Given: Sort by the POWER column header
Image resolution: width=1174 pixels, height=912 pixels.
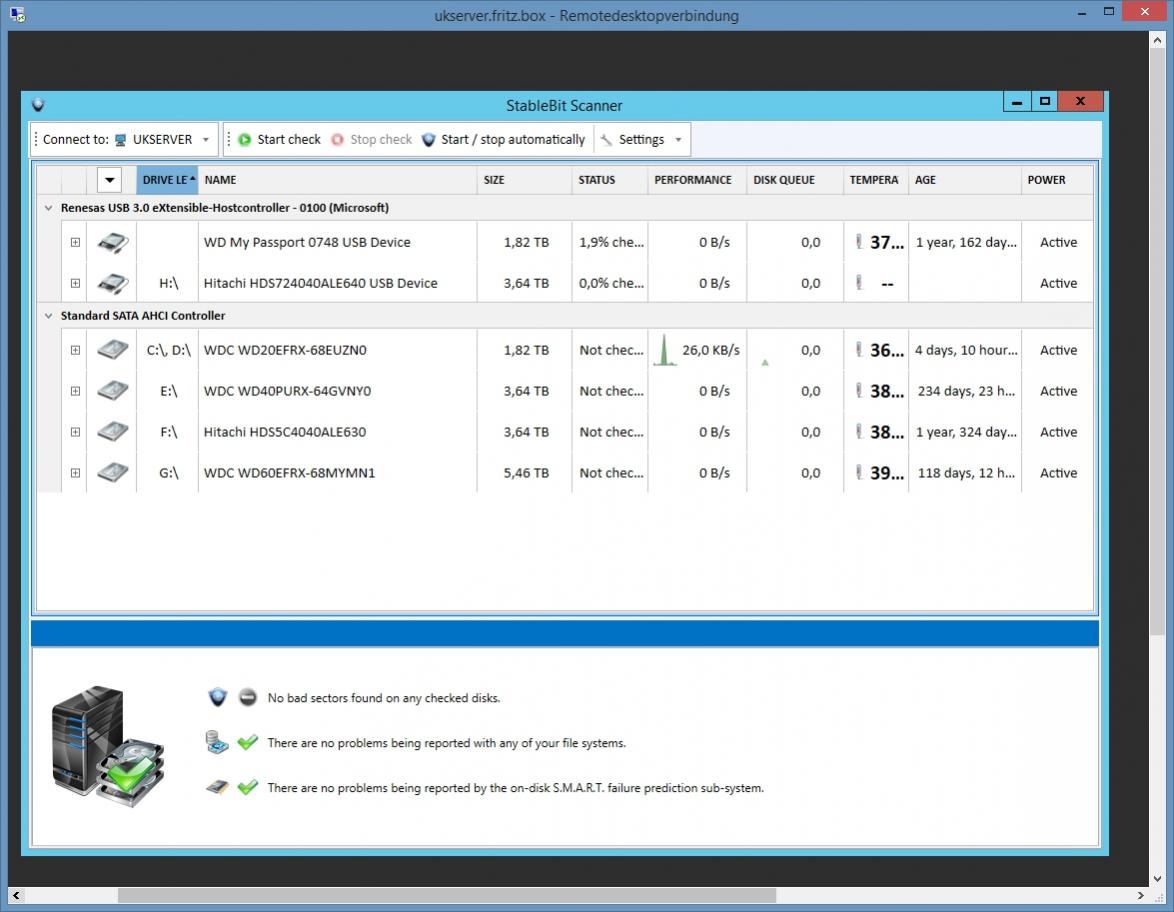Looking at the screenshot, I should pyautogui.click(x=1056, y=180).
